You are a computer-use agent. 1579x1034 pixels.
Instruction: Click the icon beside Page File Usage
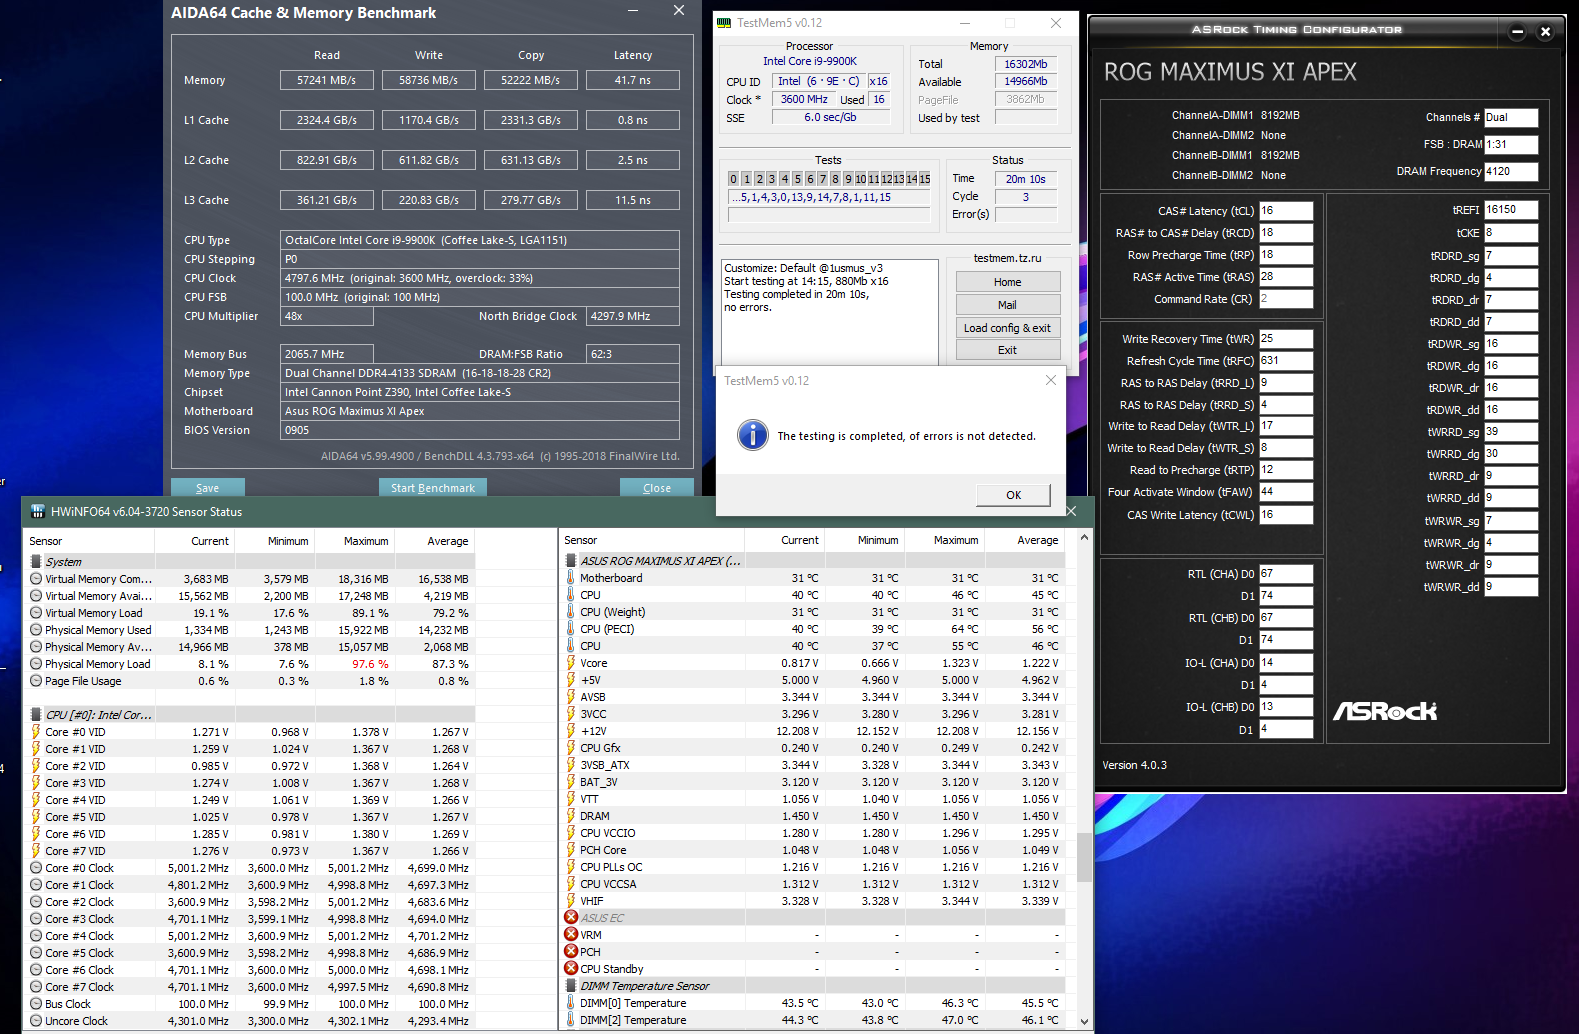tap(36, 681)
